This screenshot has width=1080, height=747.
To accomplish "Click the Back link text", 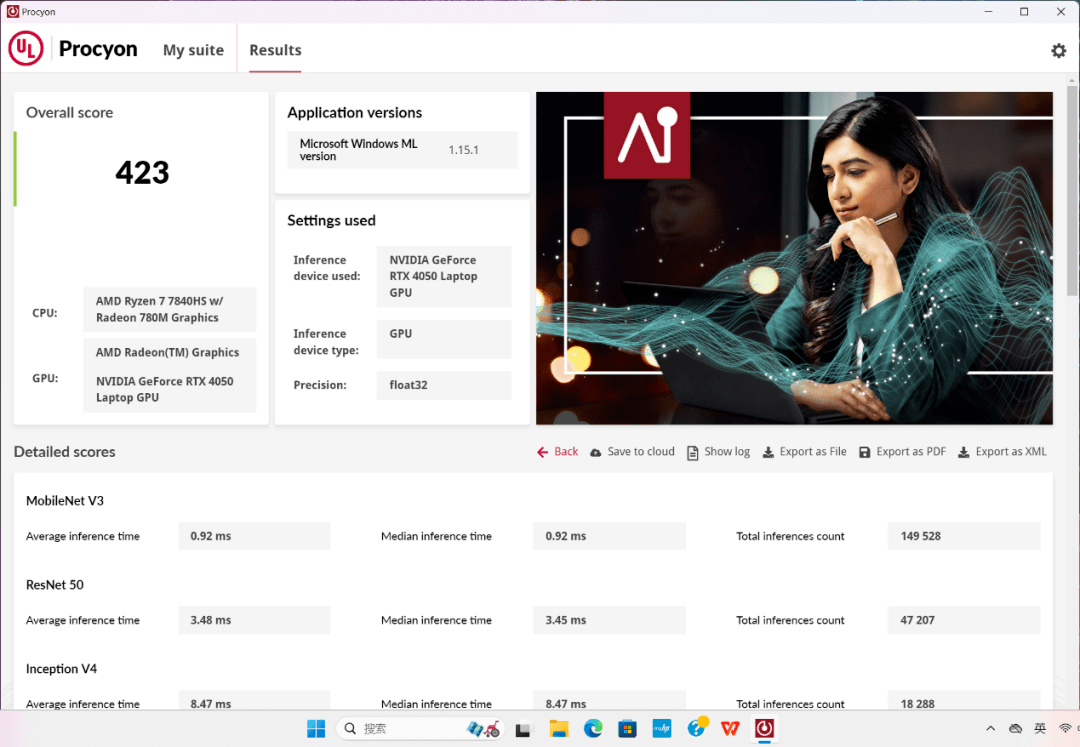I will (x=566, y=452).
